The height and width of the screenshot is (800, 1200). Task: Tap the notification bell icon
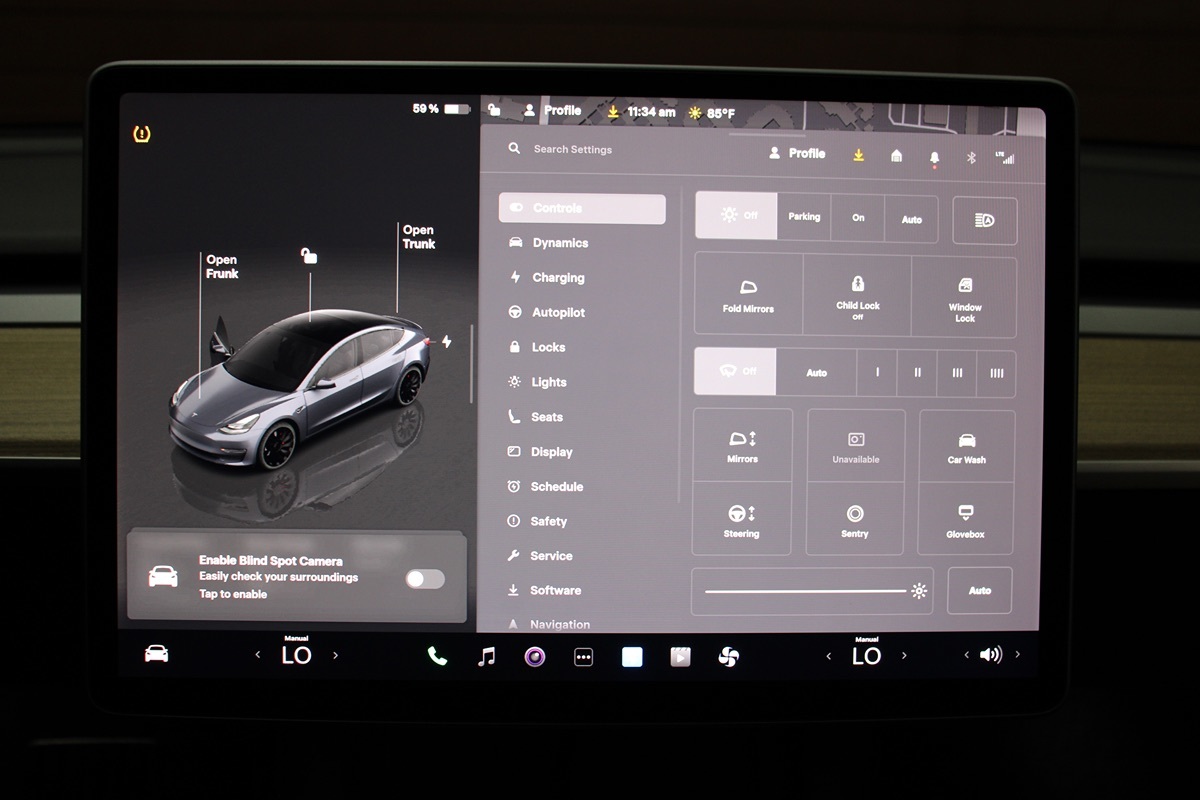934,157
